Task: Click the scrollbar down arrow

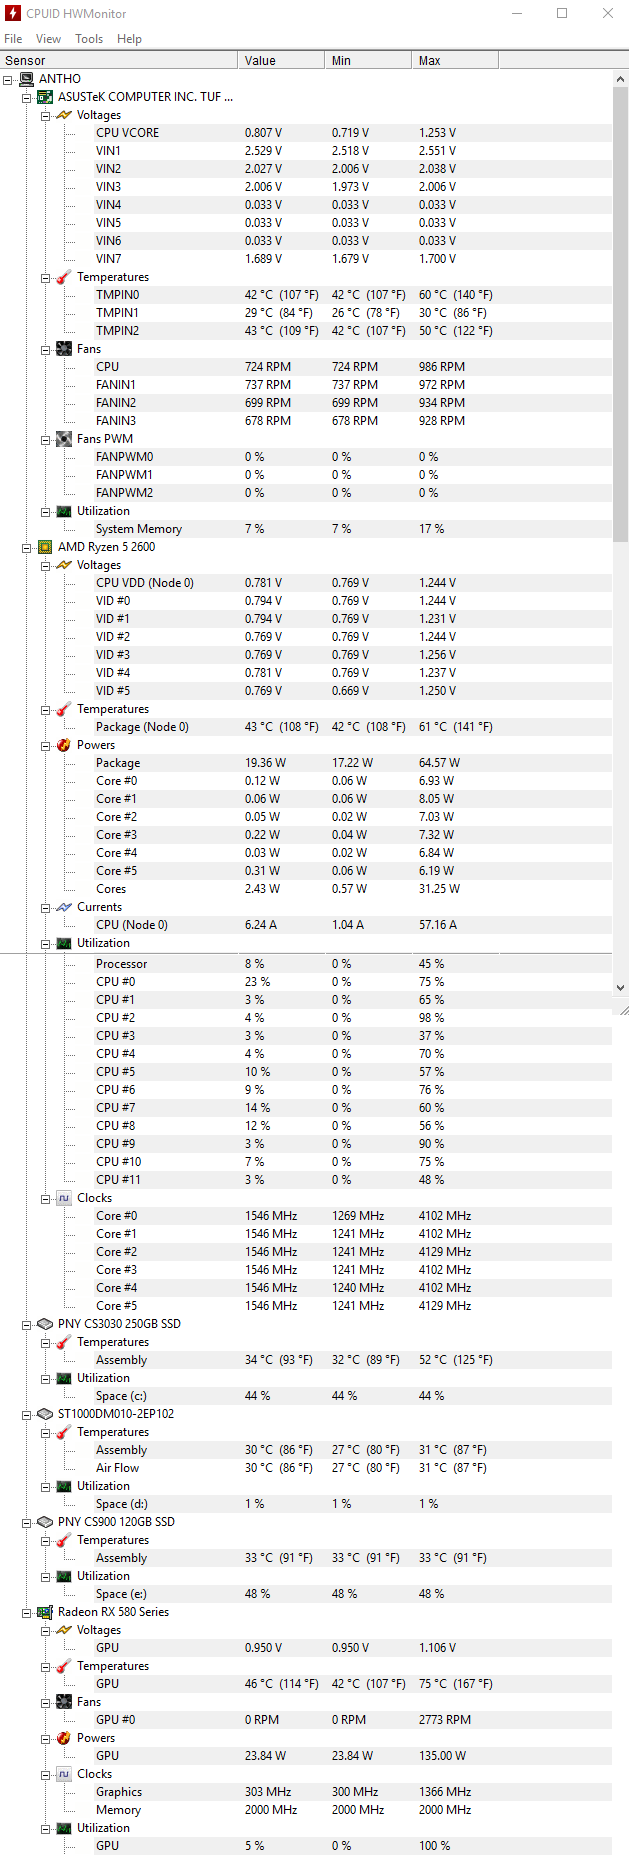Action: (620, 987)
